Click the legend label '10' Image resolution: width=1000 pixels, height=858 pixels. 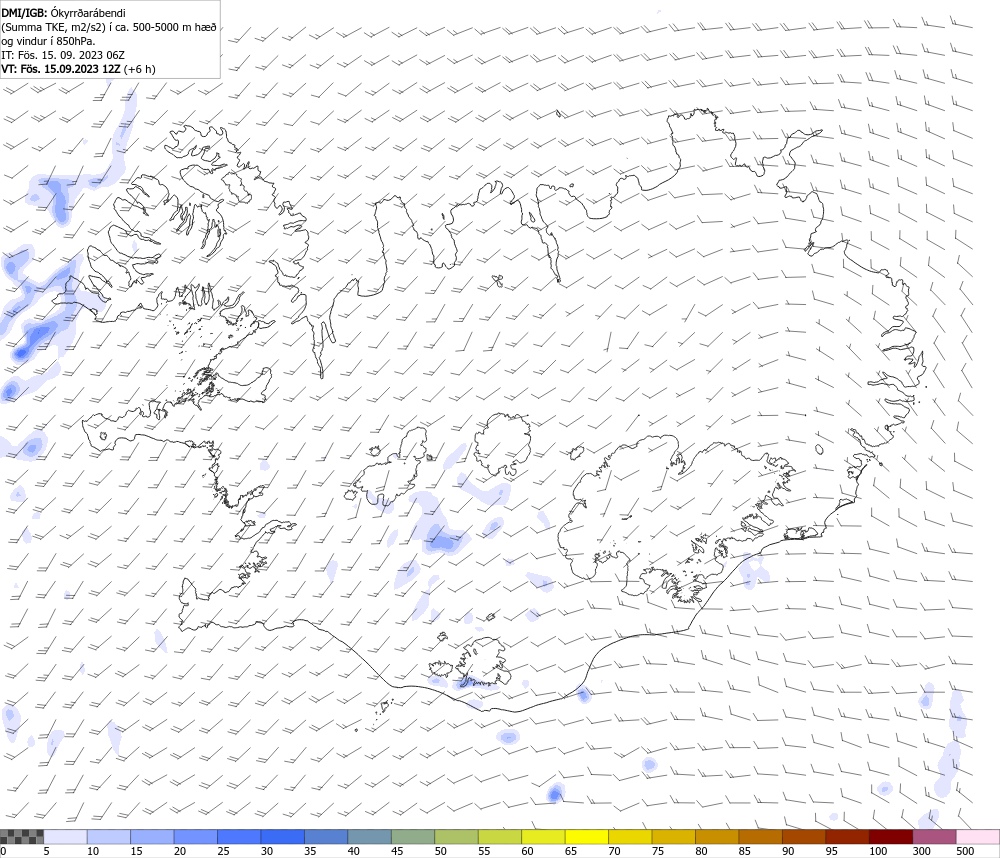93,851
